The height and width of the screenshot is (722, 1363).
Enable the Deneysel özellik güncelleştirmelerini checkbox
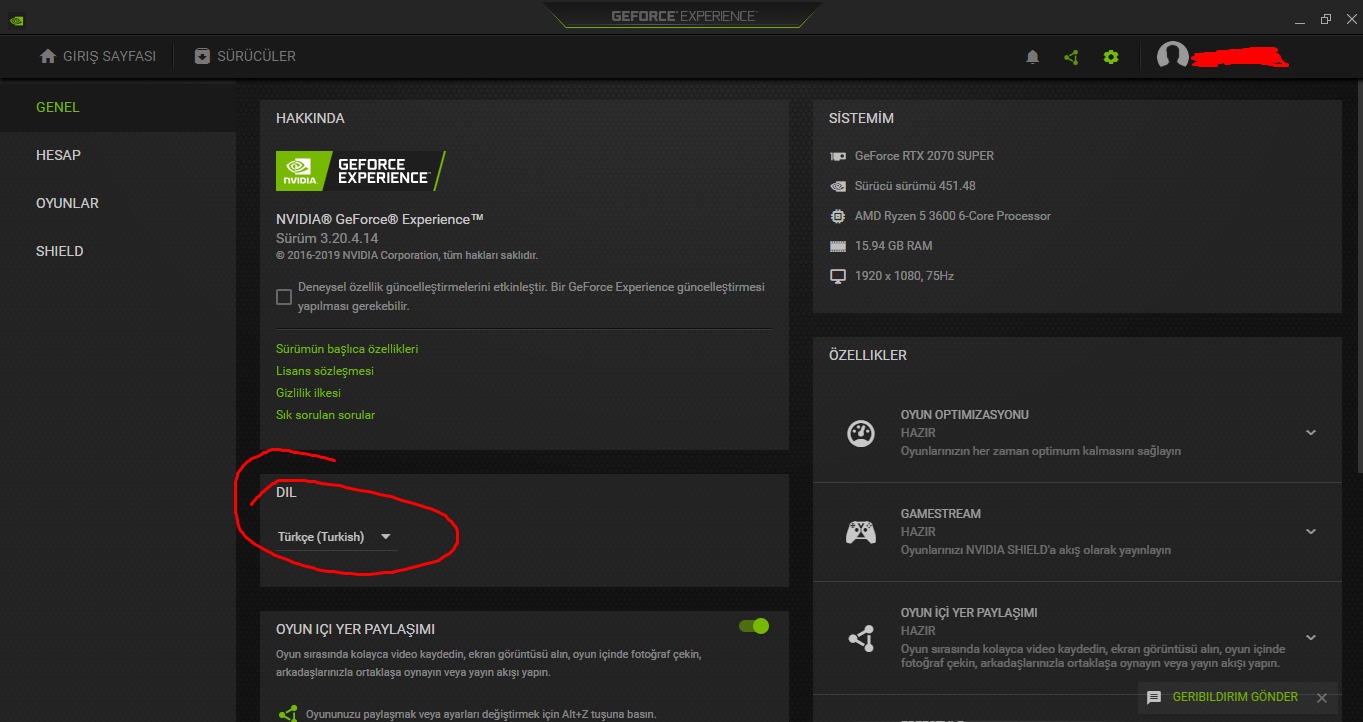(x=284, y=297)
